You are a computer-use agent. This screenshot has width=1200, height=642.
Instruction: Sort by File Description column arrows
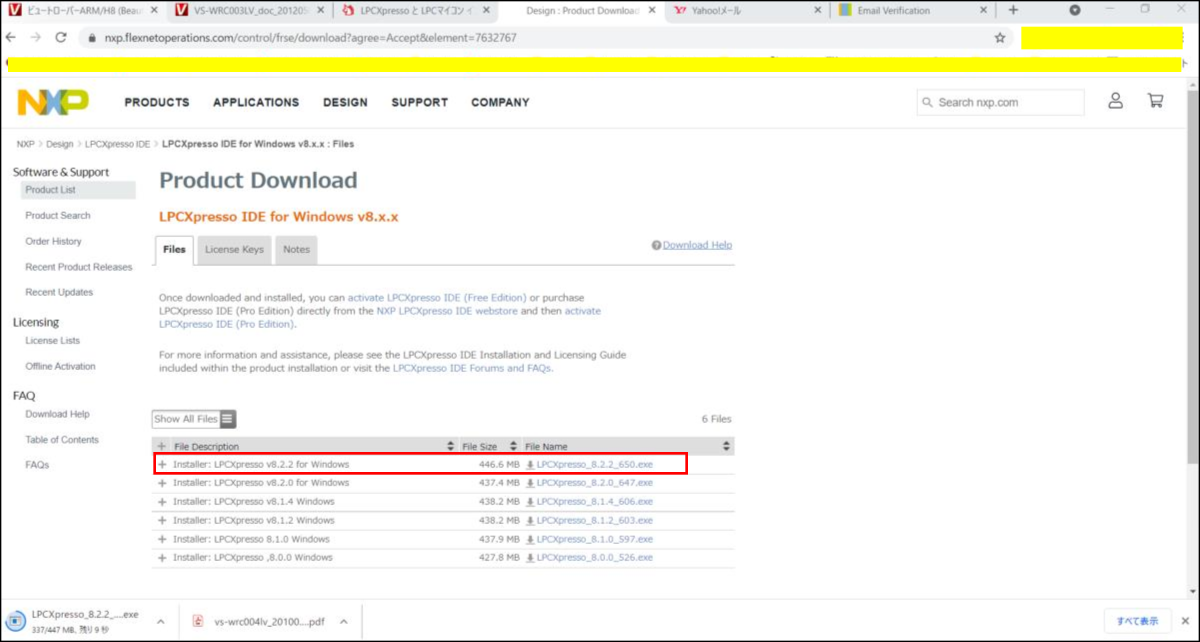450,446
